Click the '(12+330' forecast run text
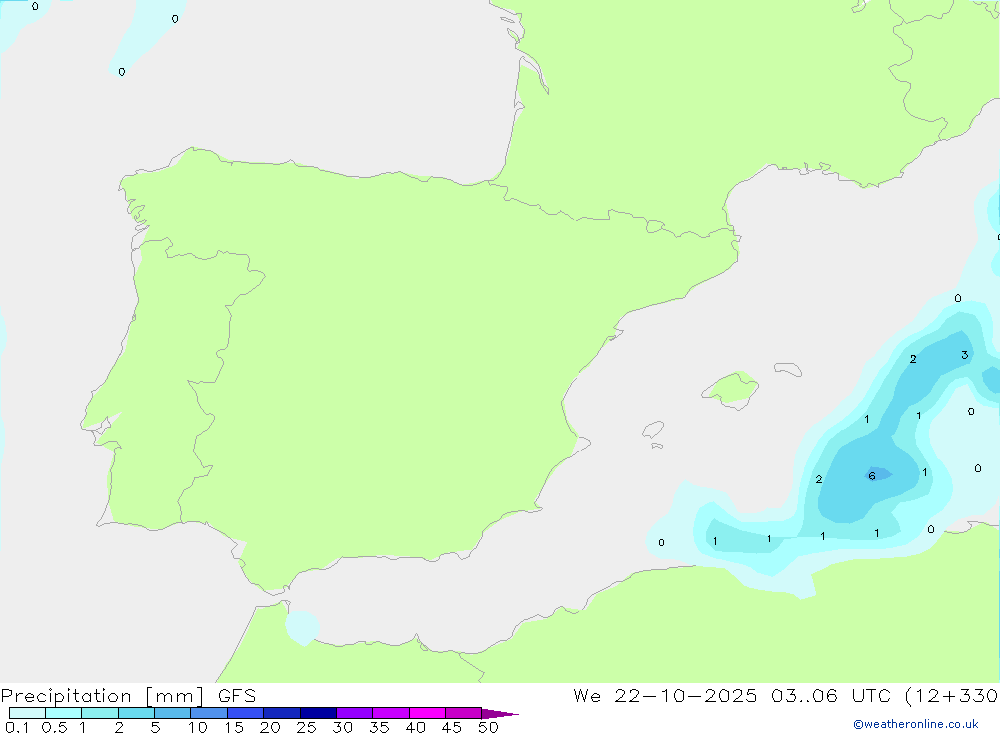The width and height of the screenshot is (1000, 733). [952, 696]
